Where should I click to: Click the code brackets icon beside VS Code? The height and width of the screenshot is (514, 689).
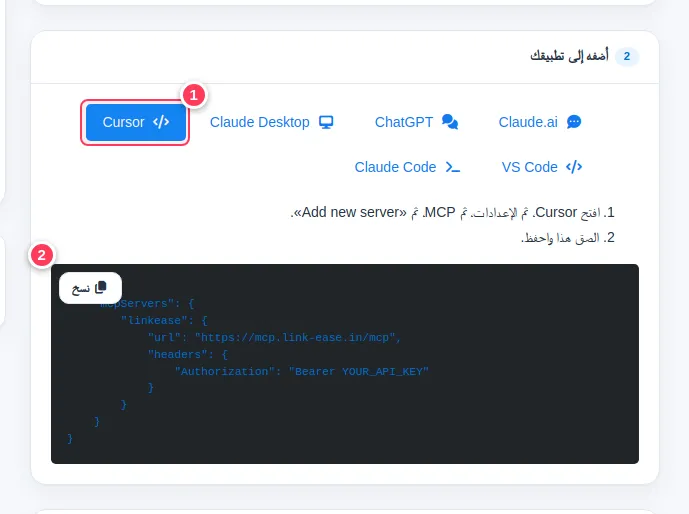click(x=574, y=167)
